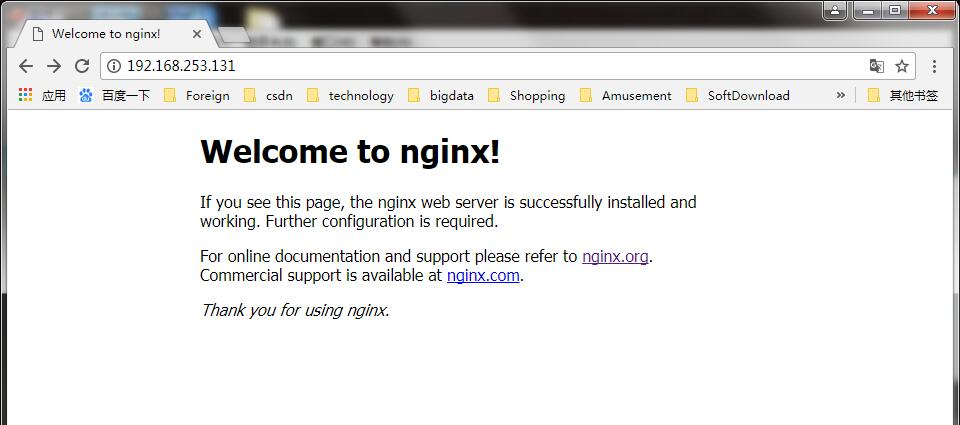Image resolution: width=960 pixels, height=425 pixels.
Task: Close the browser window
Action: [932, 10]
